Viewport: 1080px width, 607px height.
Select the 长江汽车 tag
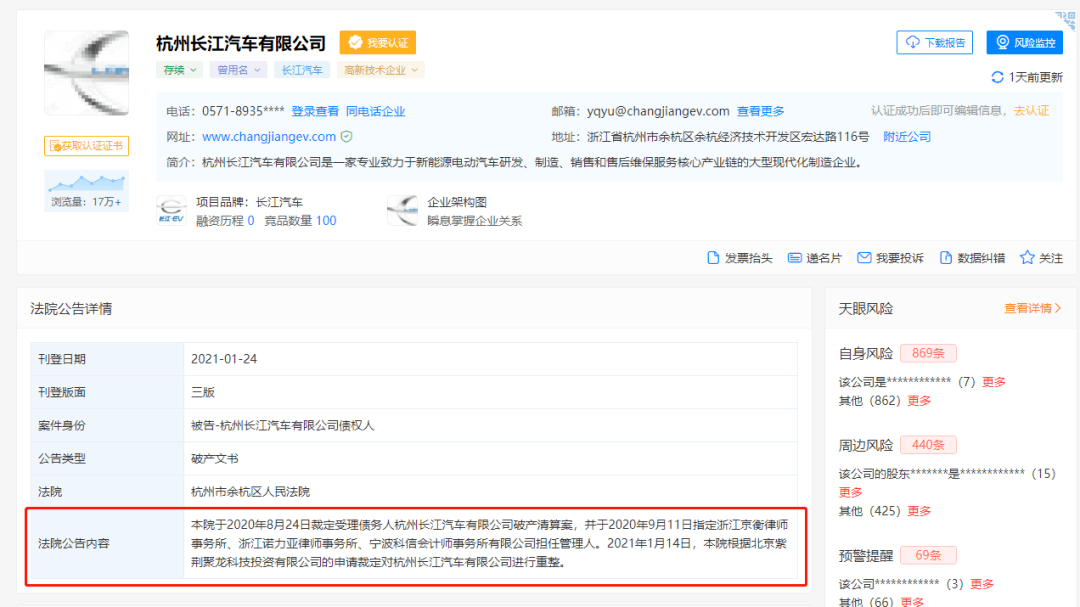[x=302, y=70]
